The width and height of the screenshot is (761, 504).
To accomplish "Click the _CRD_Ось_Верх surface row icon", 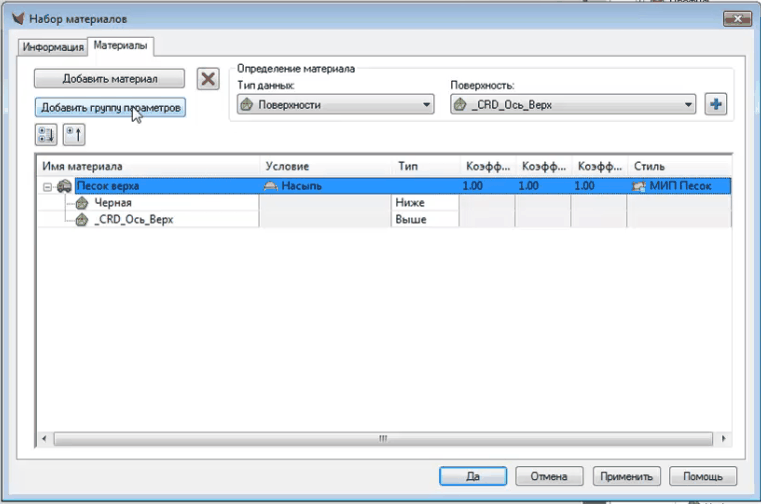I will click(x=84, y=219).
